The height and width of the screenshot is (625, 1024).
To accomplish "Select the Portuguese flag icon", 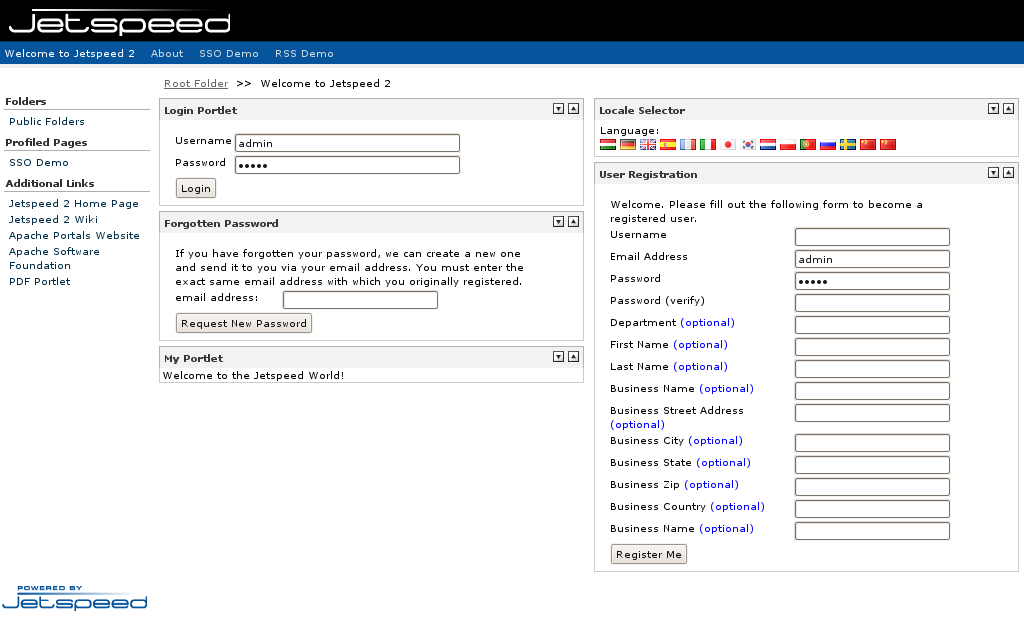I will 808,144.
